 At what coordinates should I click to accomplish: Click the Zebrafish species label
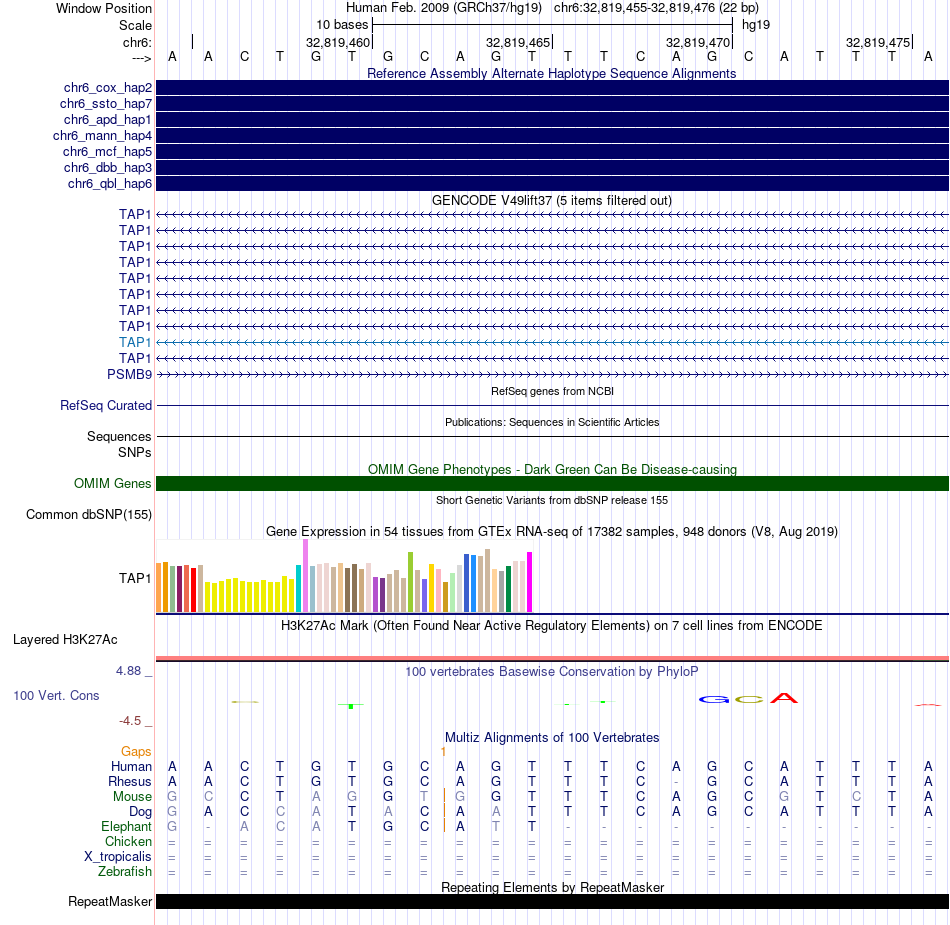(x=125, y=871)
